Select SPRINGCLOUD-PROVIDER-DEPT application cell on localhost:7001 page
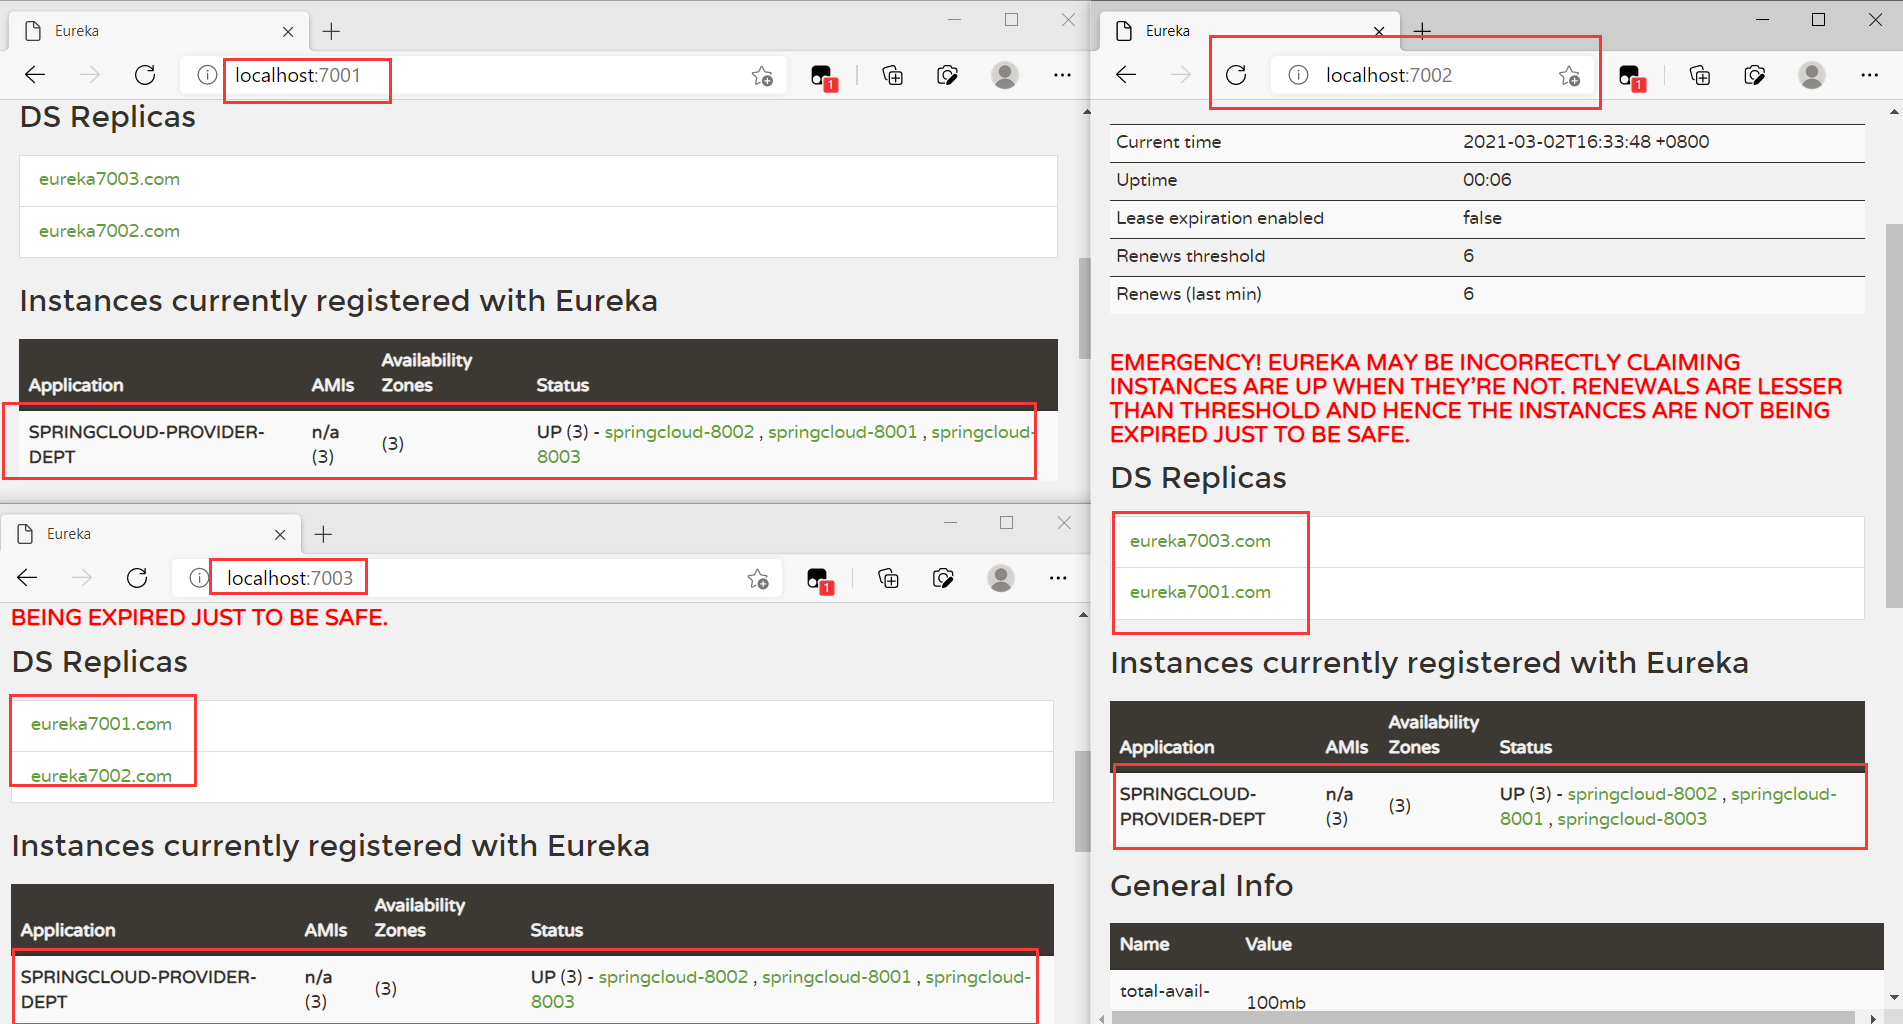Image resolution: width=1903 pixels, height=1024 pixels. [x=146, y=444]
